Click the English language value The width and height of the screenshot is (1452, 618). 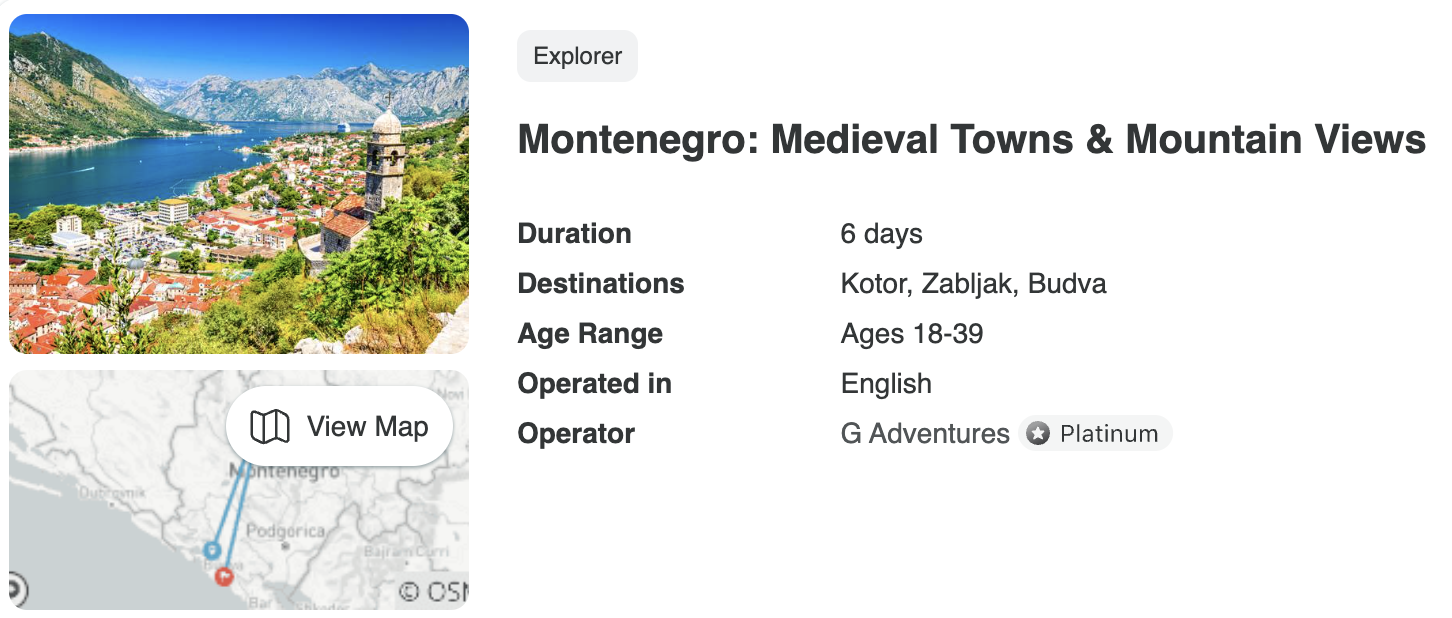pos(886,384)
